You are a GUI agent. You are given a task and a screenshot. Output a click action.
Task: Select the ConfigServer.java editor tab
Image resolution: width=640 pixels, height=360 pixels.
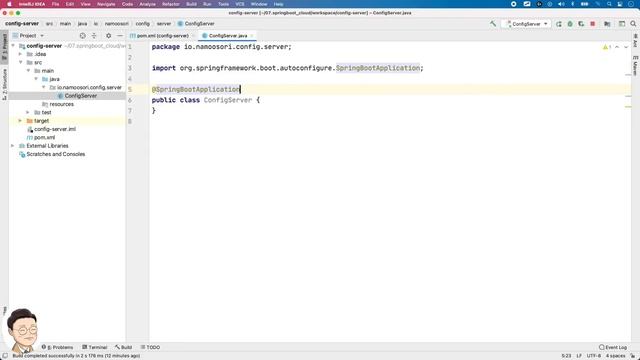coord(228,36)
